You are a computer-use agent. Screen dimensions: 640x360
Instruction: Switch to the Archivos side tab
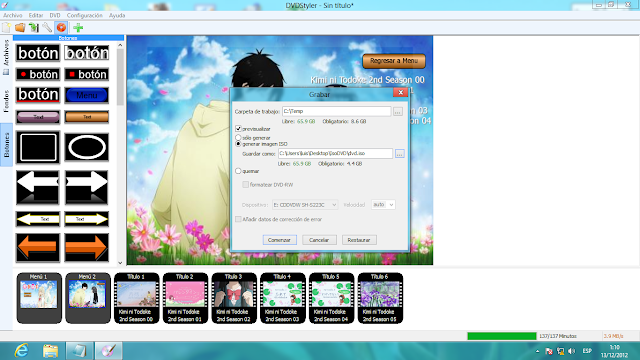(x=6, y=57)
